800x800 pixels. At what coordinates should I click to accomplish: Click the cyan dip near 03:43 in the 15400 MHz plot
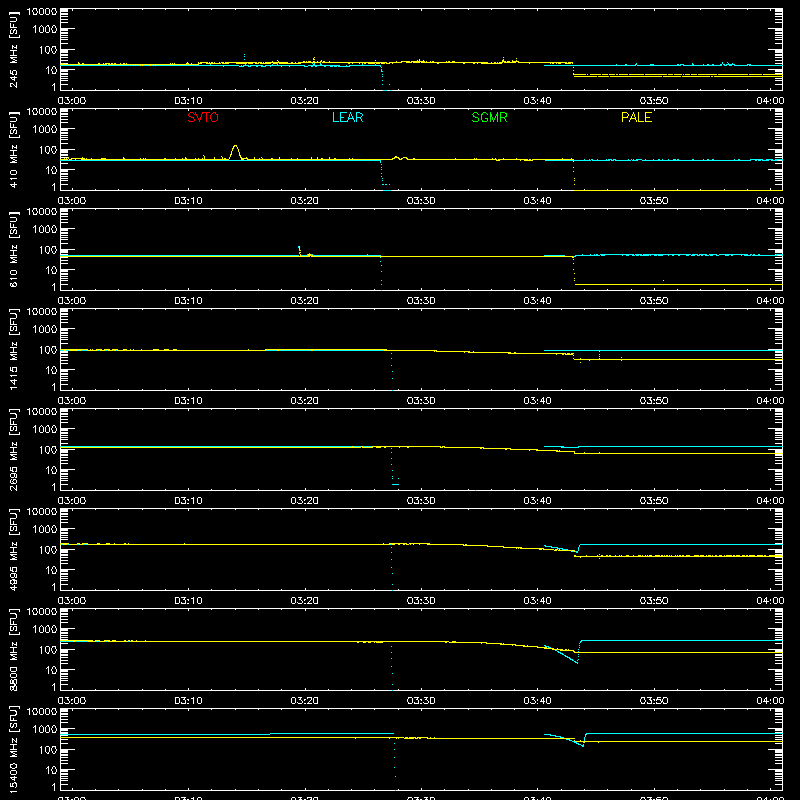click(x=566, y=739)
